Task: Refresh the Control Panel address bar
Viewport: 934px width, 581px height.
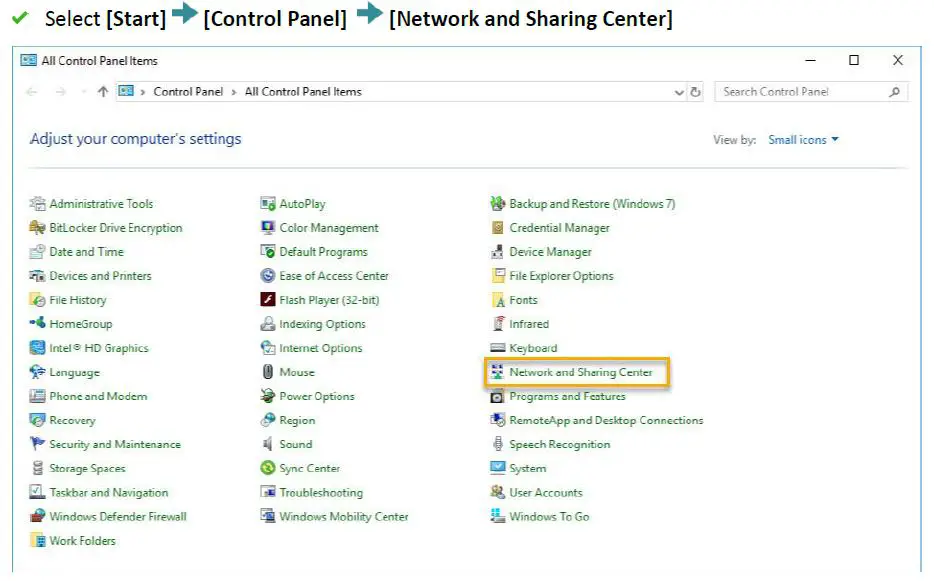Action: click(x=696, y=92)
